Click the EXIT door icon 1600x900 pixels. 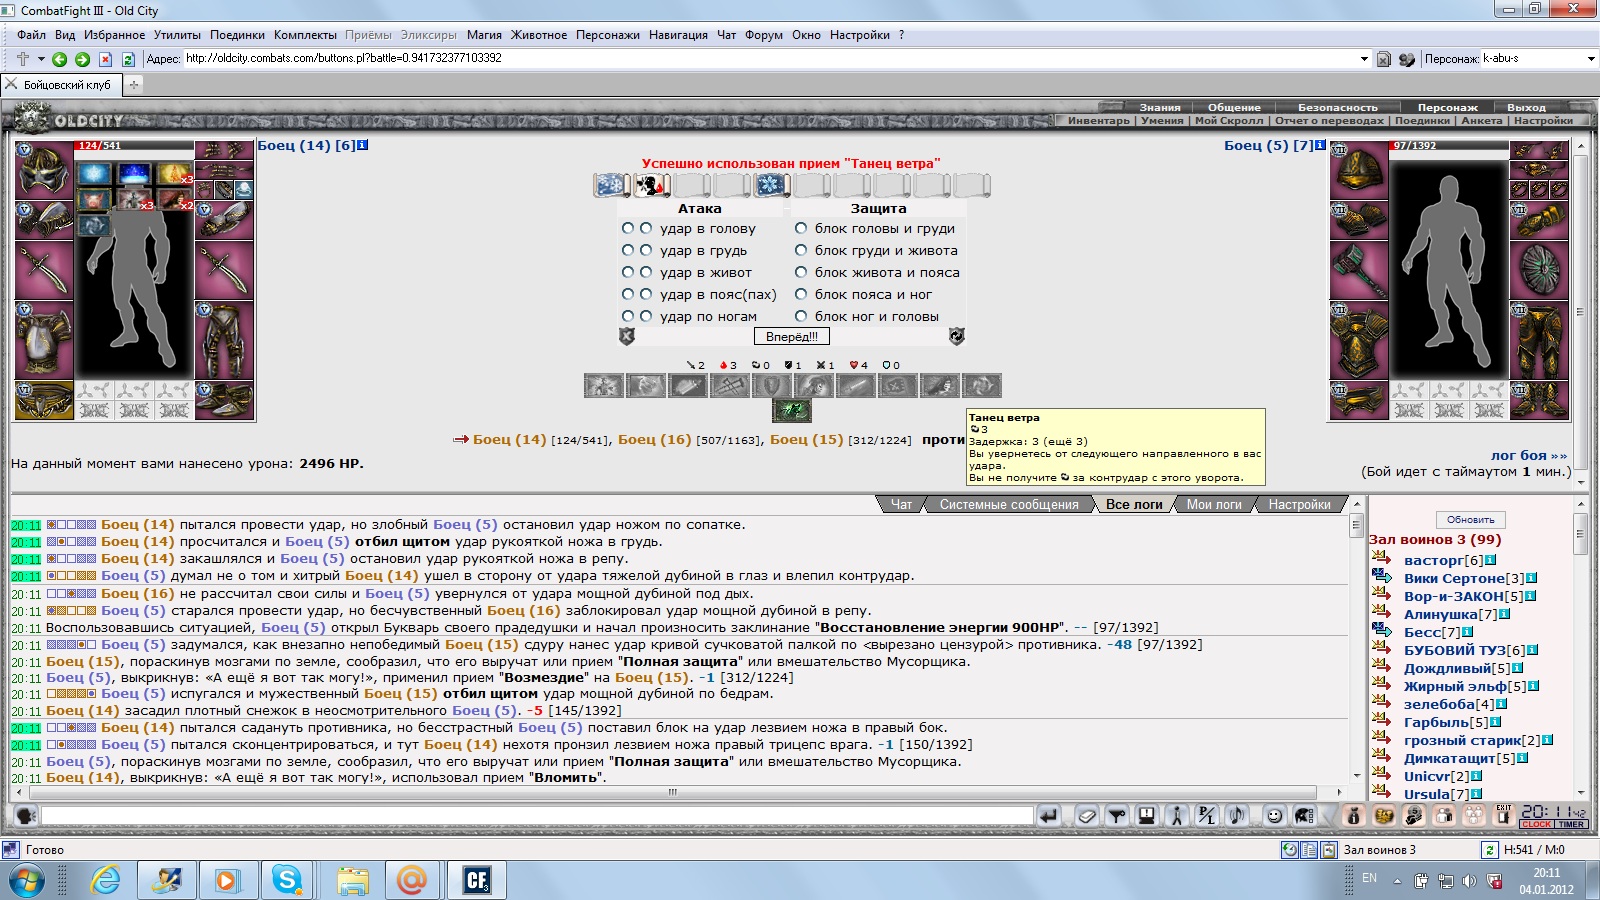pyautogui.click(x=1503, y=816)
